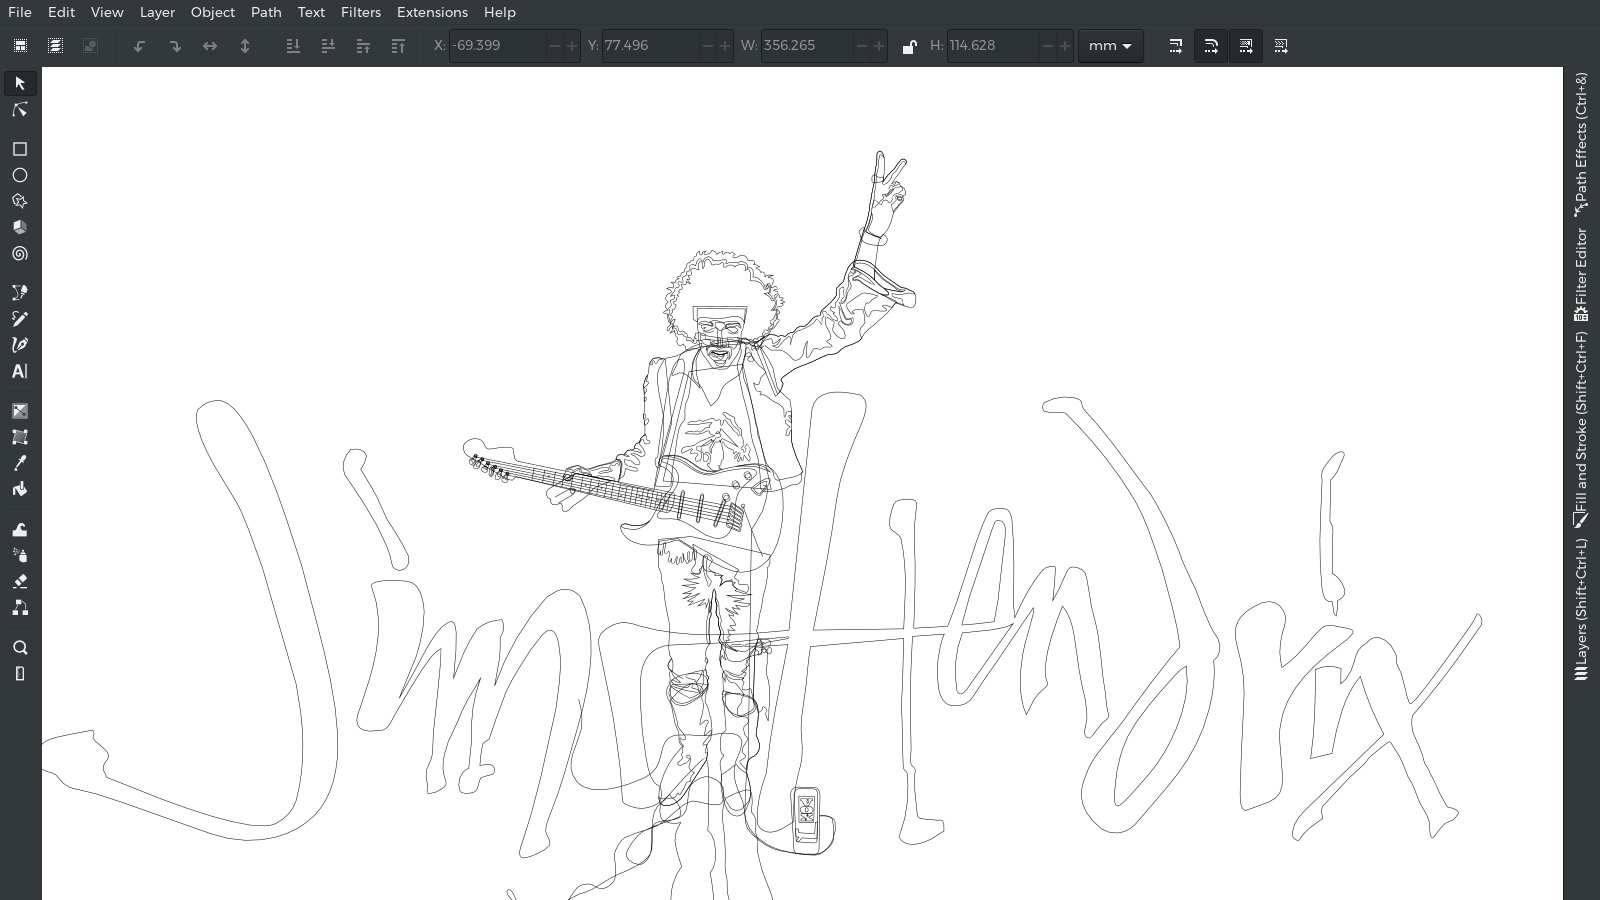Image resolution: width=1600 pixels, height=900 pixels.
Task: Flip the selection horizontally
Action: pyautogui.click(x=210, y=45)
